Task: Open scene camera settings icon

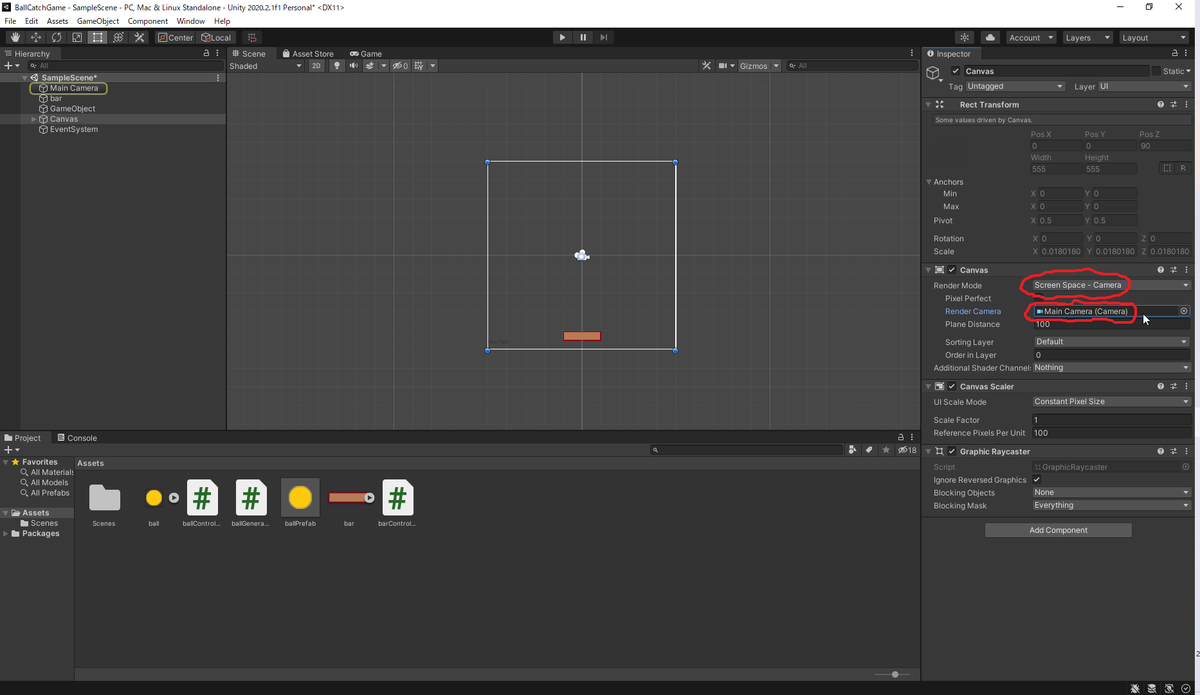Action: coord(722,66)
